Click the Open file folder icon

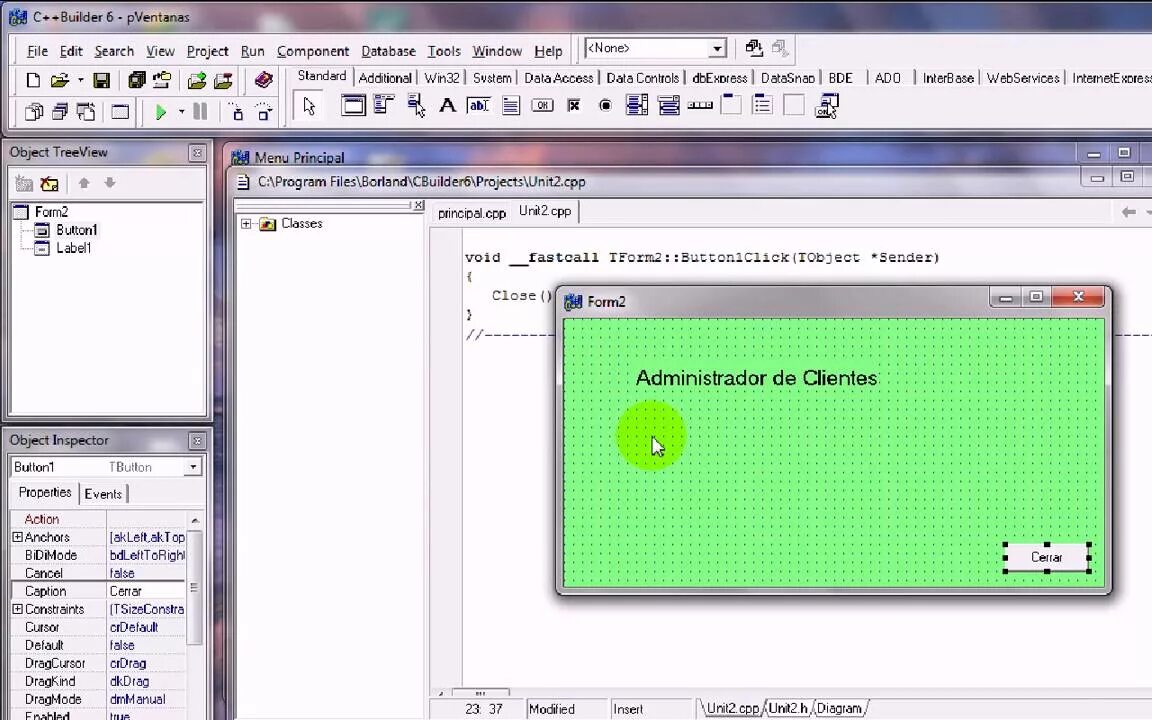click(60, 80)
